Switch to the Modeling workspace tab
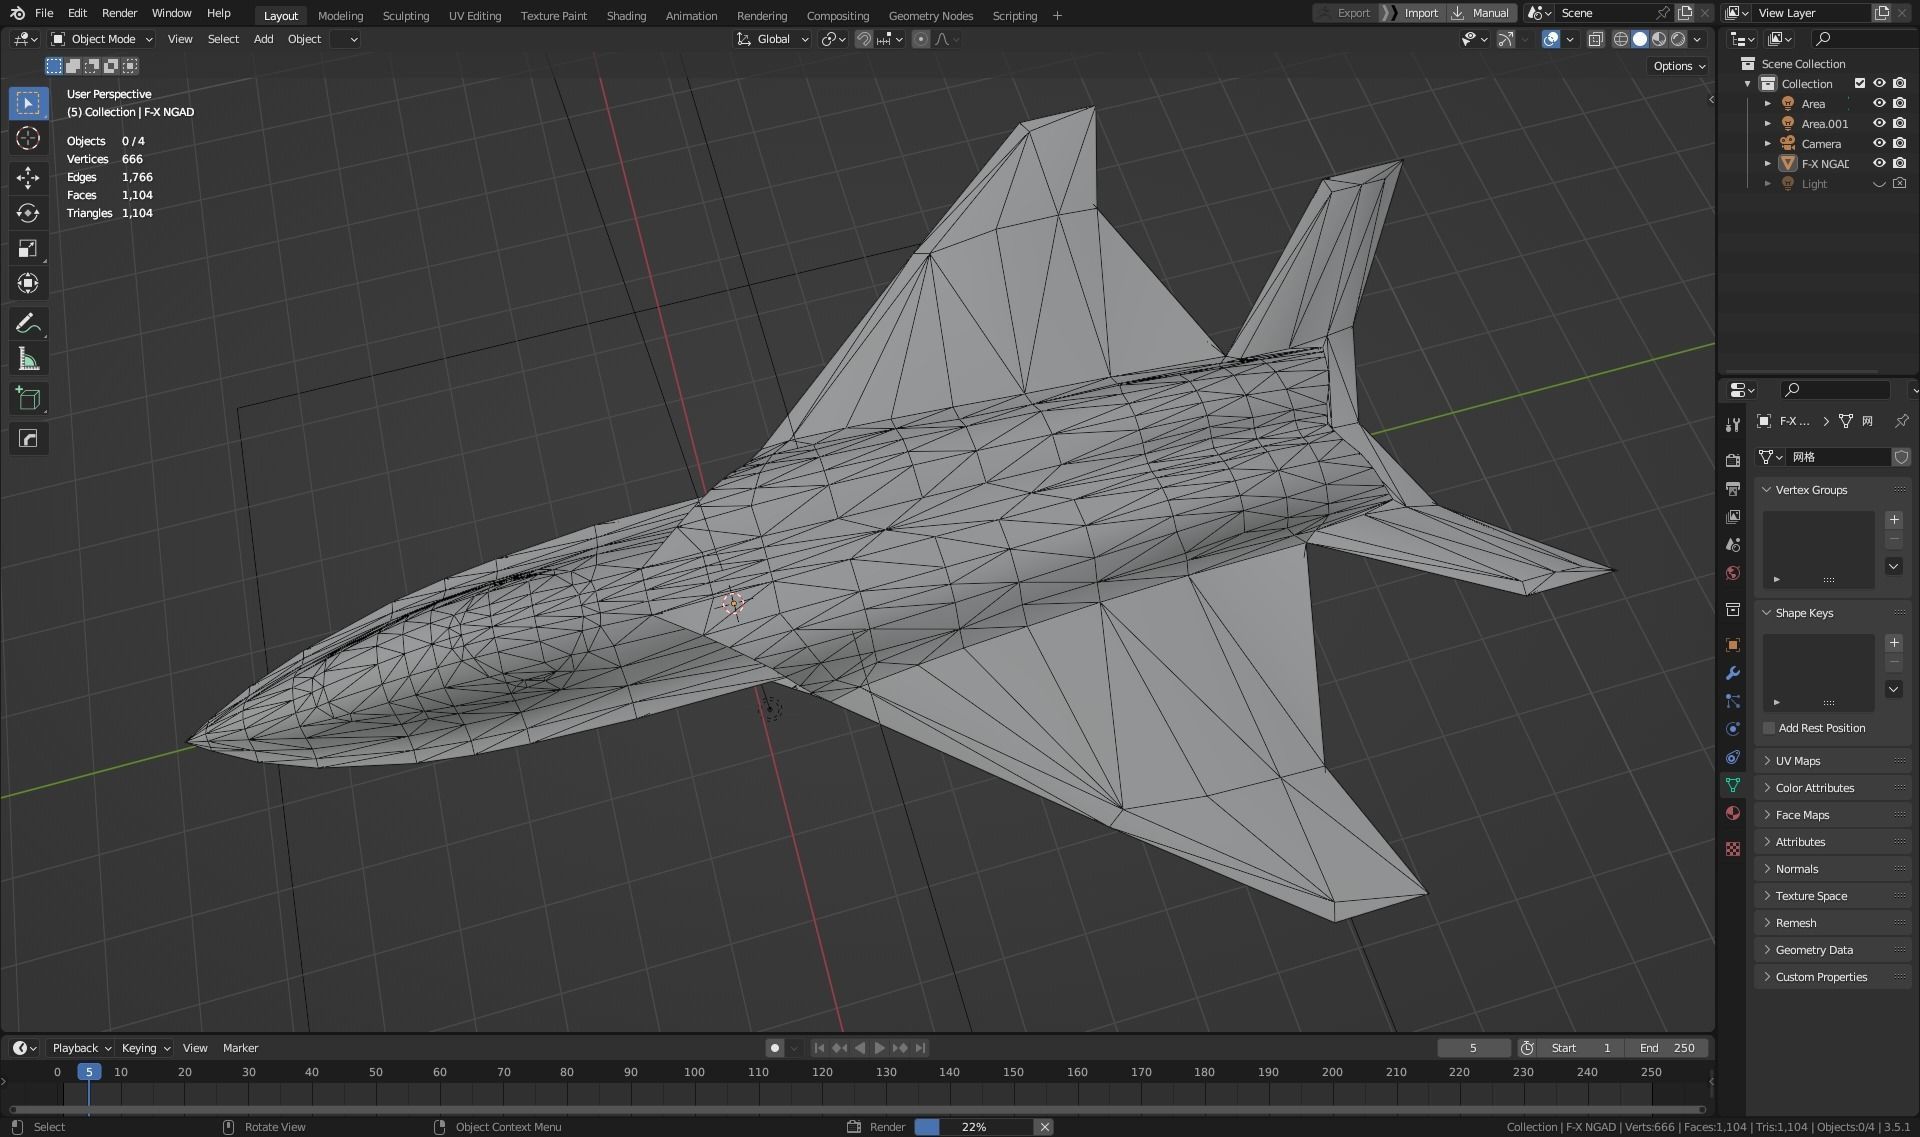 point(340,15)
